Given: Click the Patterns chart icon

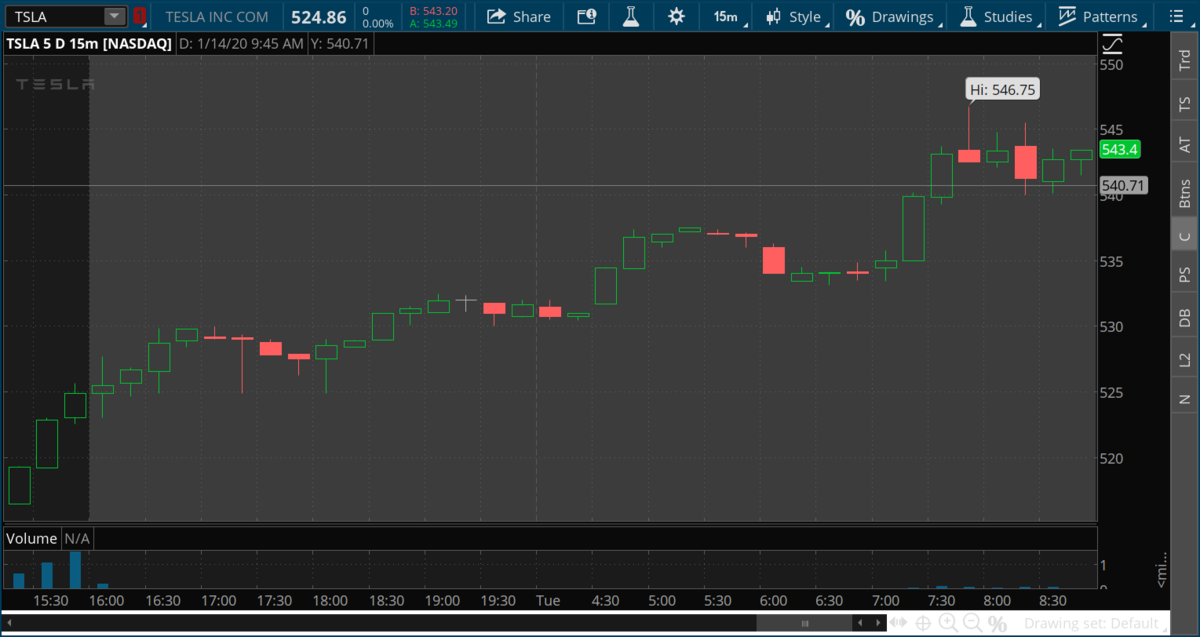Looking at the screenshot, I should (1067, 16).
